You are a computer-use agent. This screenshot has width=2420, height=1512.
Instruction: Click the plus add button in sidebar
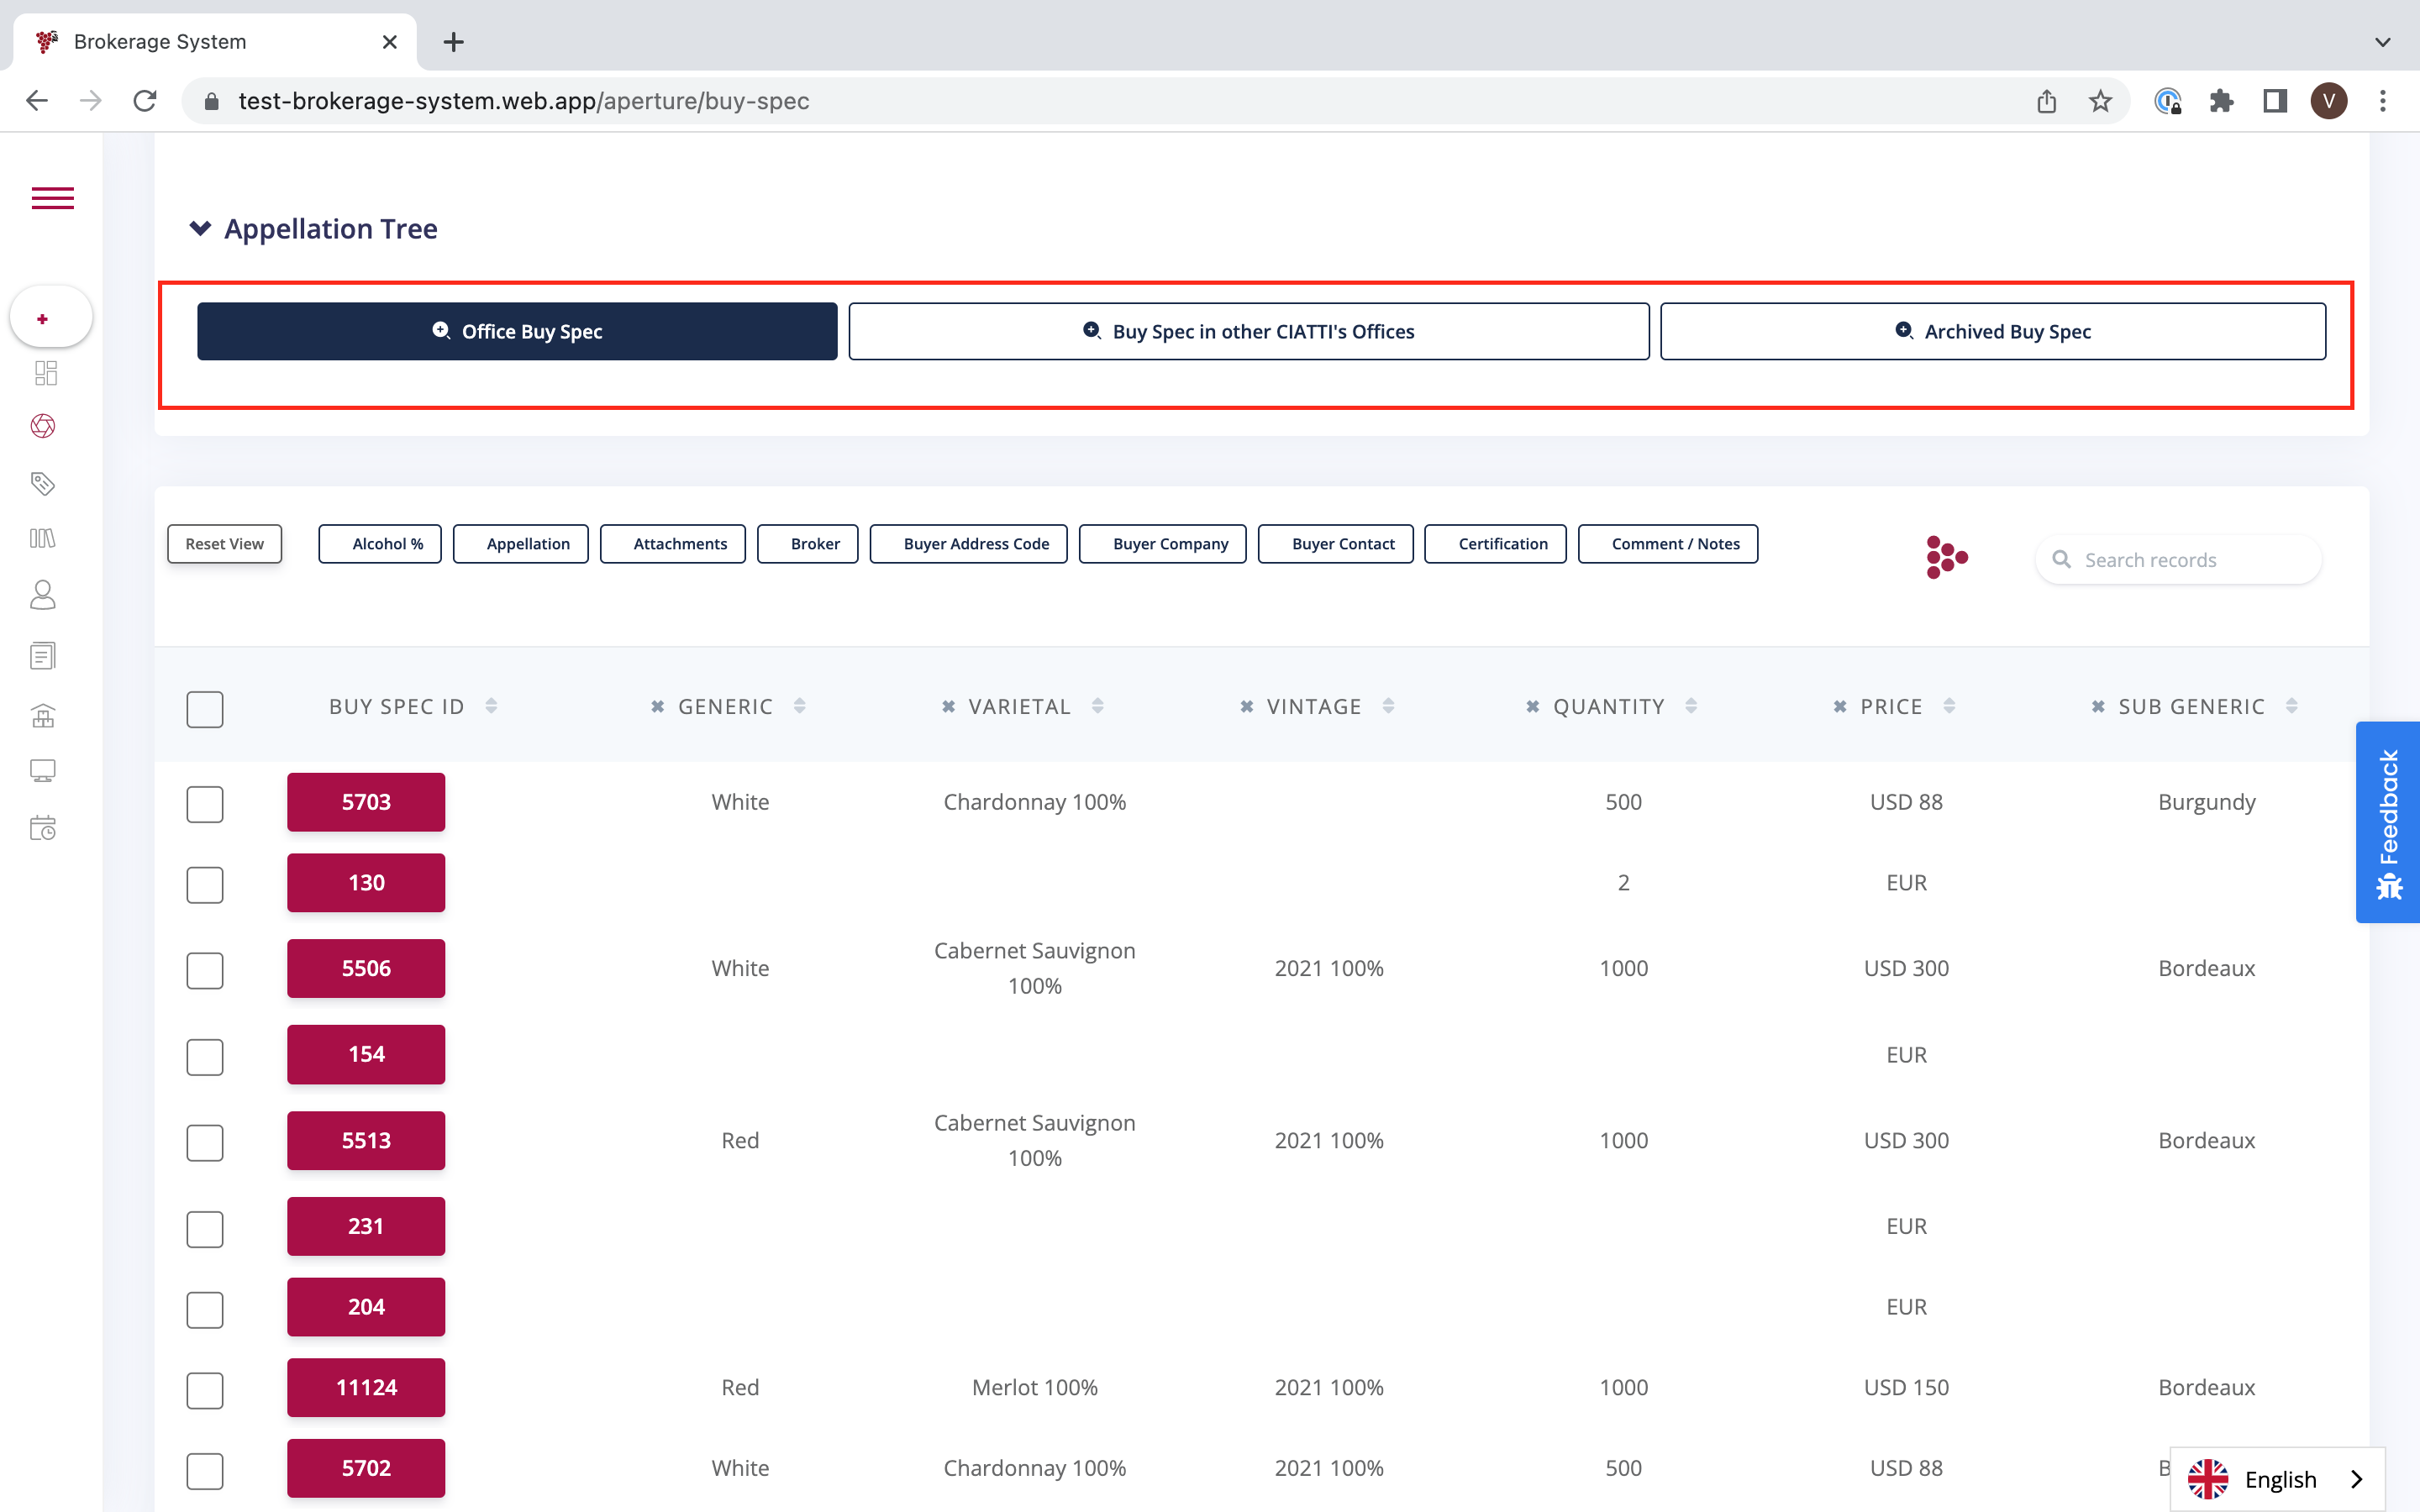[43, 319]
